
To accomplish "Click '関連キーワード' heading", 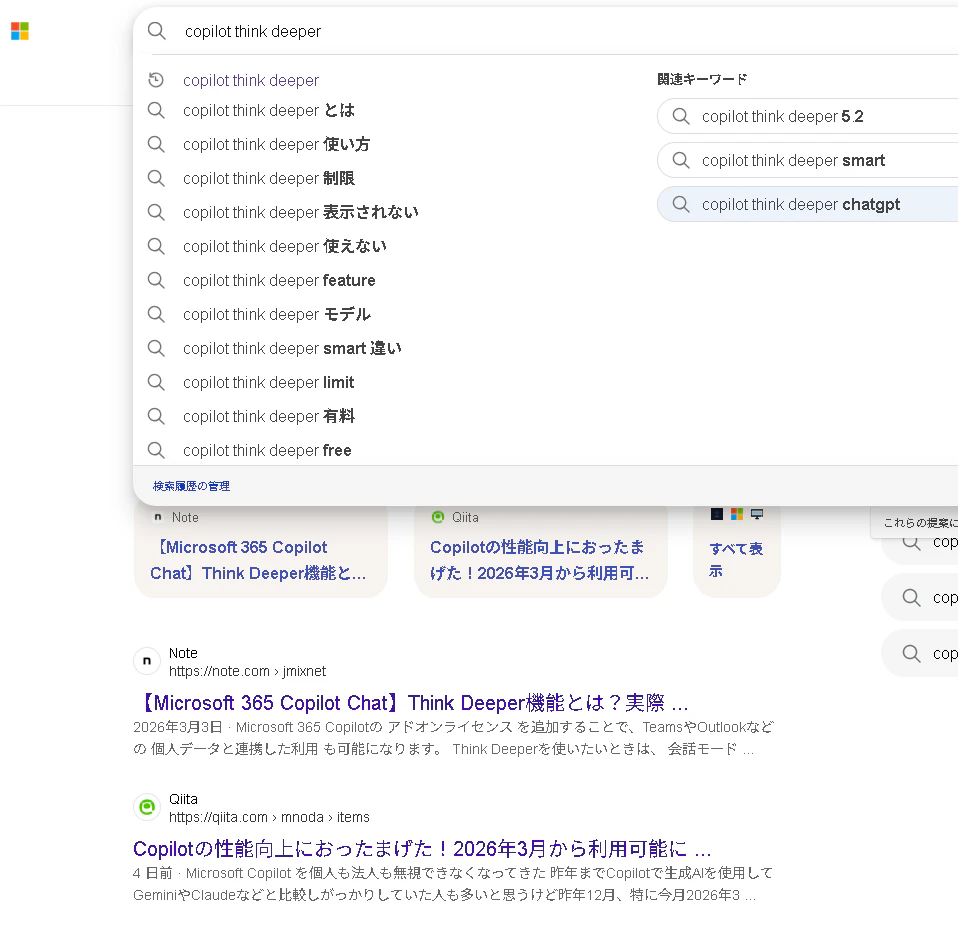I will [702, 79].
